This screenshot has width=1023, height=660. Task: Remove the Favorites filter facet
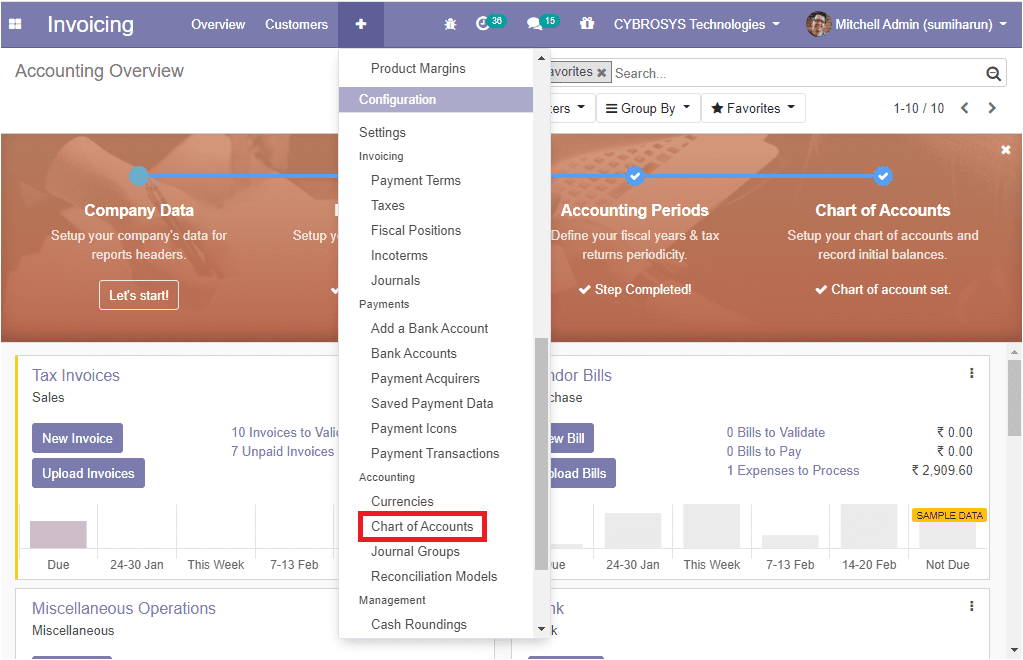[x=602, y=72]
